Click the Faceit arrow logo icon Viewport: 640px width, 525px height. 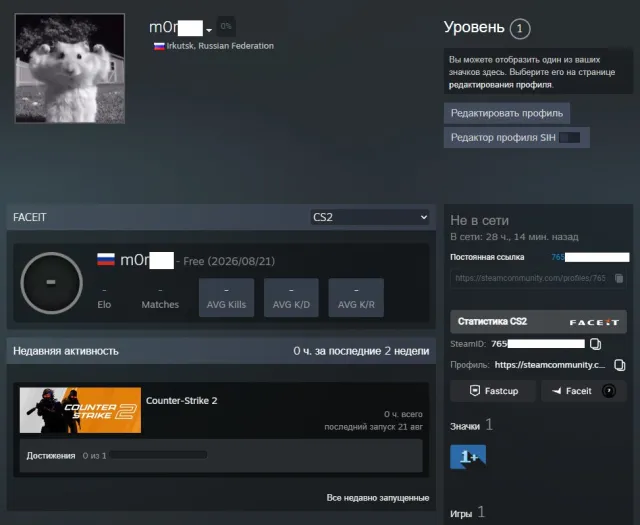click(x=556, y=391)
